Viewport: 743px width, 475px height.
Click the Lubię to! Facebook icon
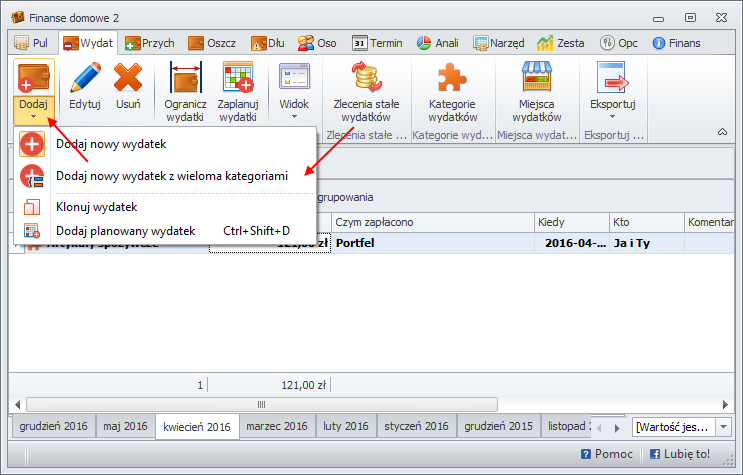[653, 454]
